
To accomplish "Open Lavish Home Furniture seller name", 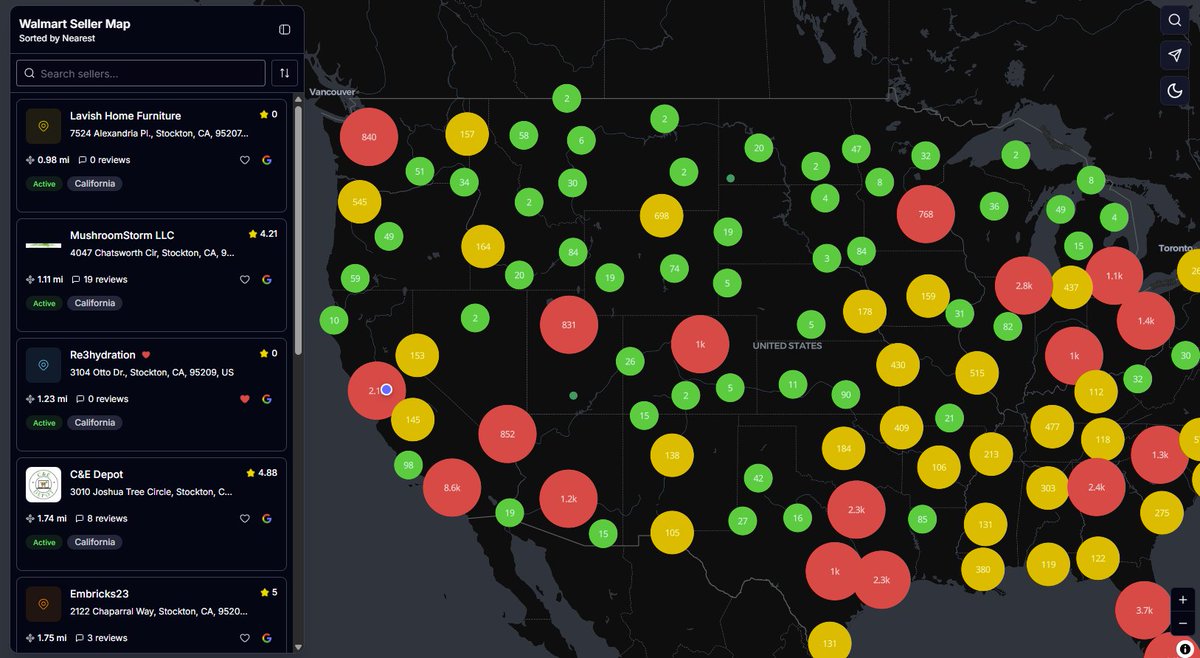I will [125, 116].
